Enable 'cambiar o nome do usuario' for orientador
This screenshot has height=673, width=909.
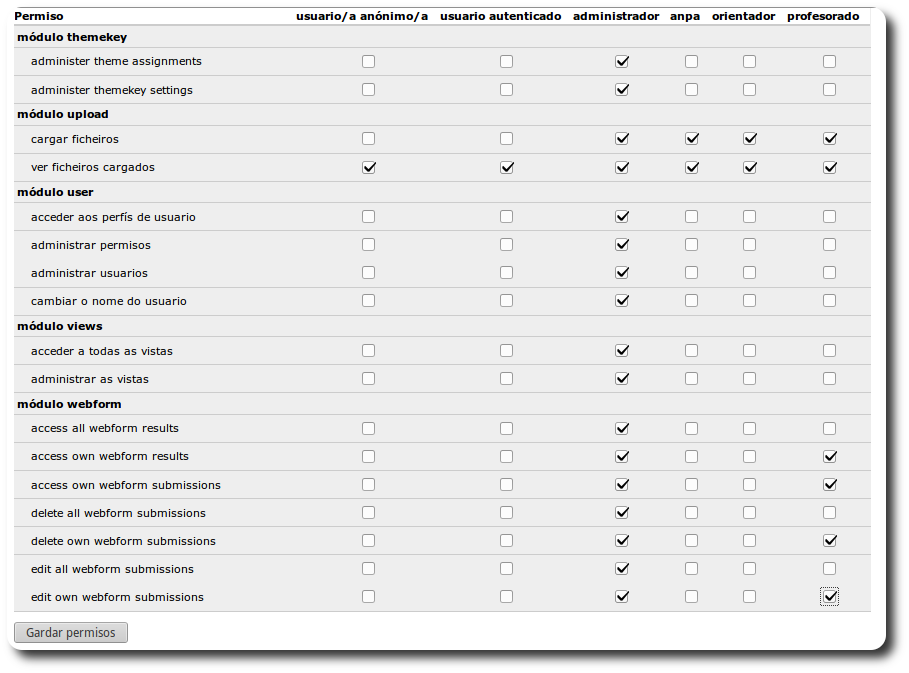749,300
